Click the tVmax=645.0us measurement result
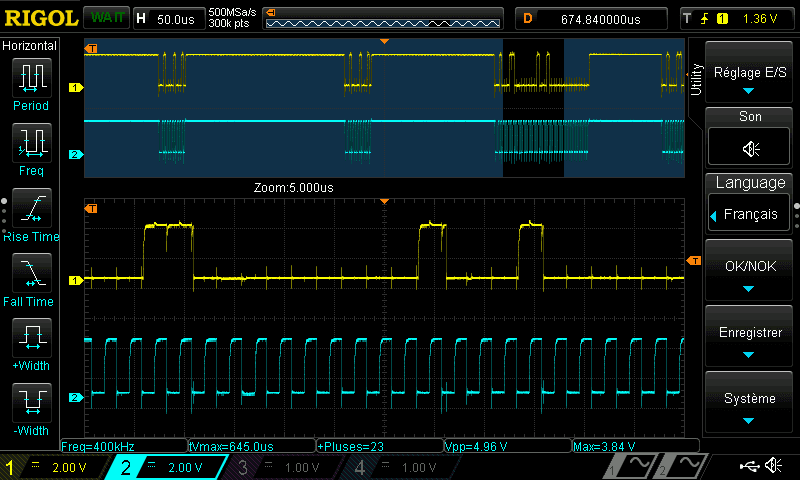 pos(252,446)
